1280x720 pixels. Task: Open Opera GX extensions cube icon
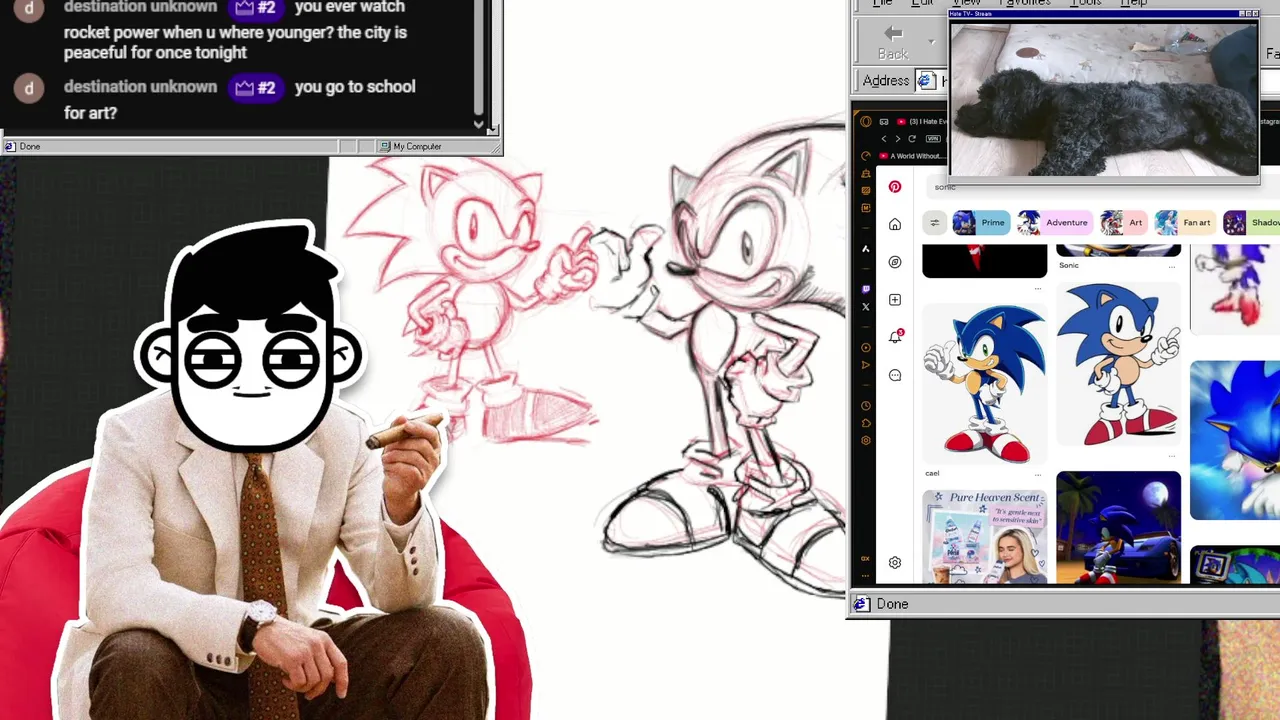866,423
